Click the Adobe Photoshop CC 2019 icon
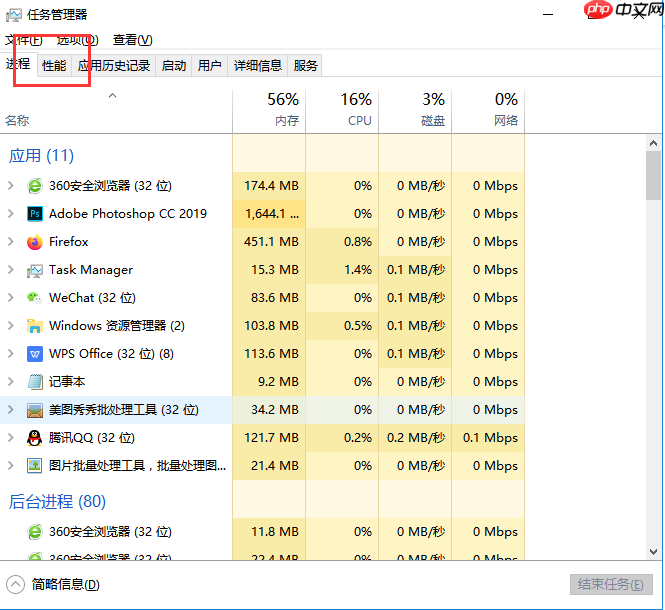This screenshot has width=665, height=610. [35, 214]
